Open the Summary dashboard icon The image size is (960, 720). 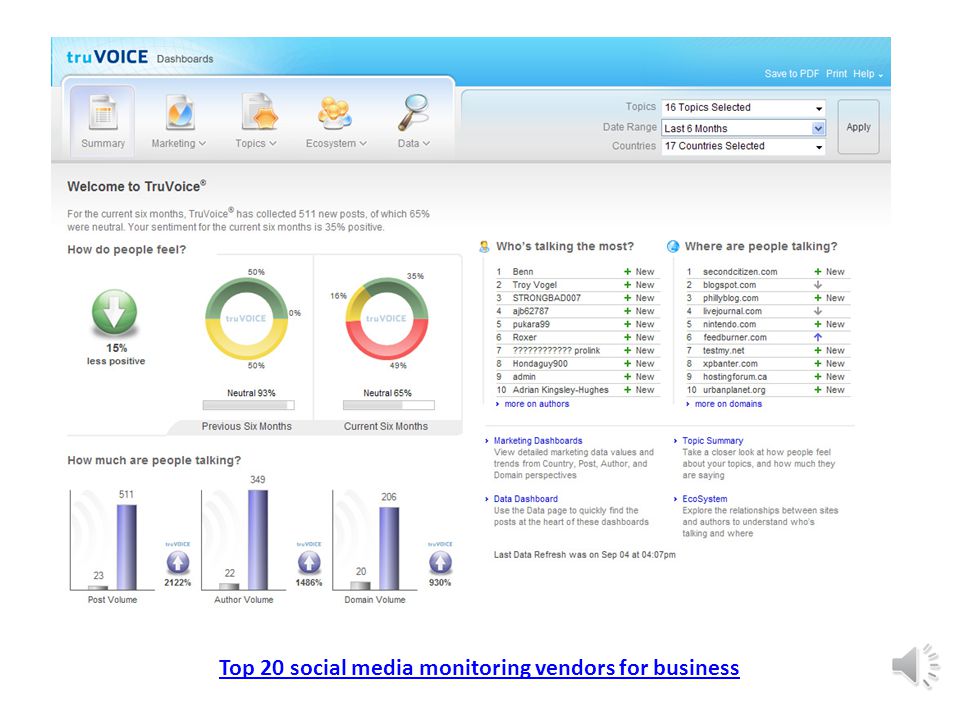[x=103, y=112]
